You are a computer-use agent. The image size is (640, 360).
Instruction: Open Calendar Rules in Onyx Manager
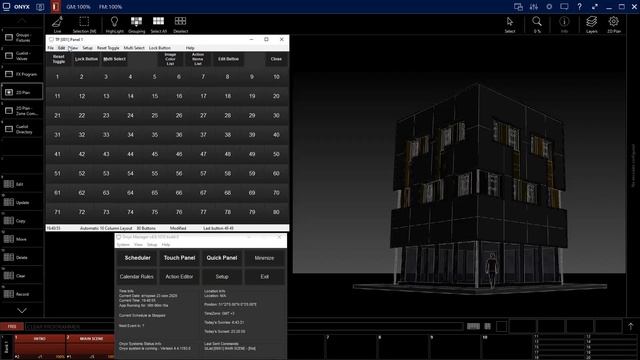coord(137,277)
